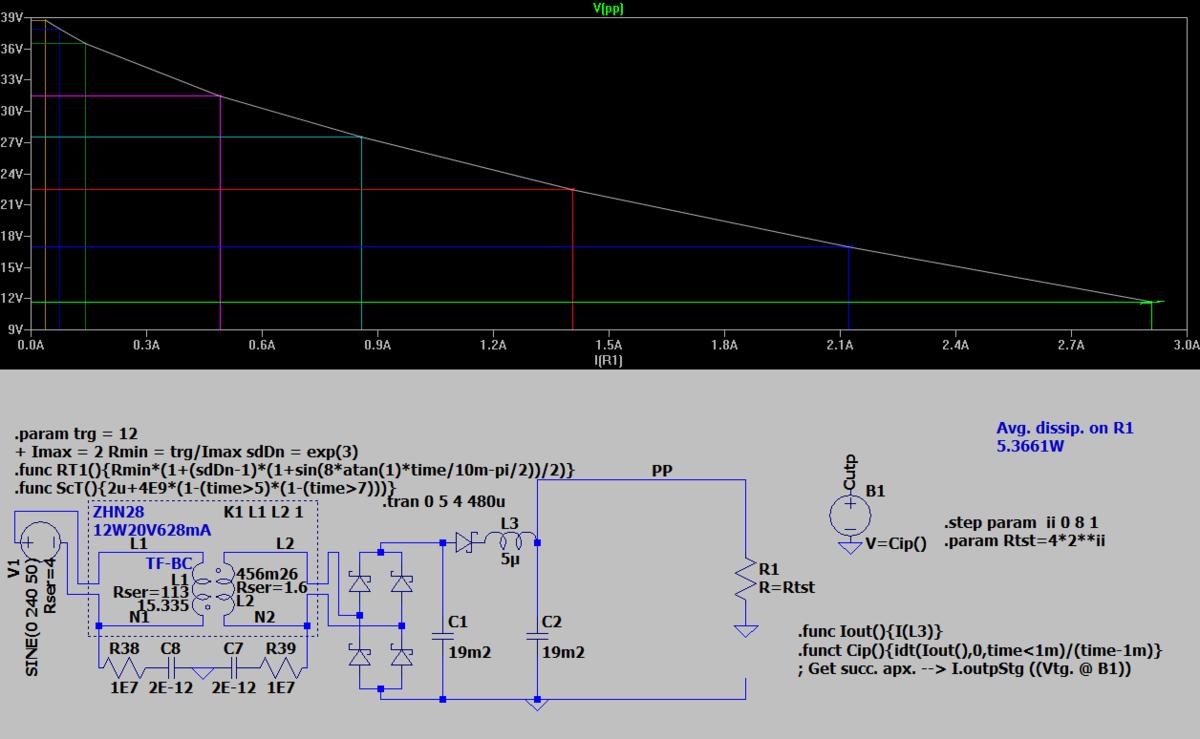The width and height of the screenshot is (1200, 739).
Task: Click the .param trg = 12 text
Action: [75, 437]
